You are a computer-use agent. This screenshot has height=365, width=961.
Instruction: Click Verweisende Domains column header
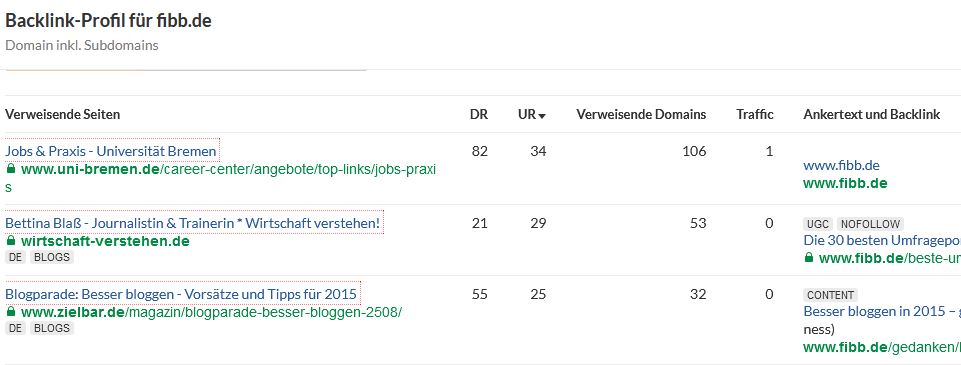pos(641,115)
